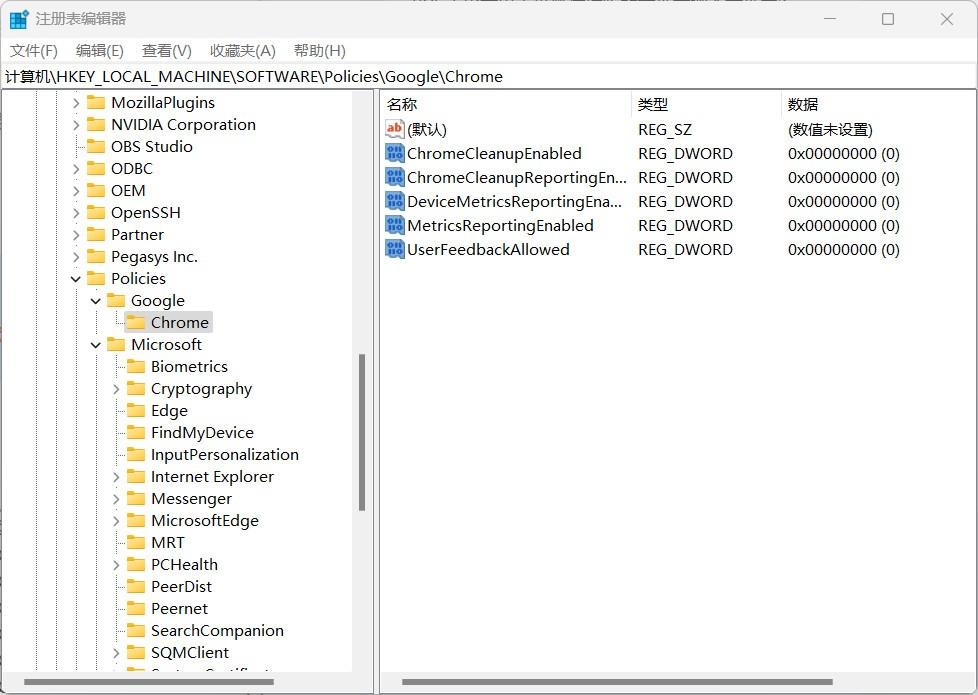Click the Policies folder icon

(x=96, y=278)
